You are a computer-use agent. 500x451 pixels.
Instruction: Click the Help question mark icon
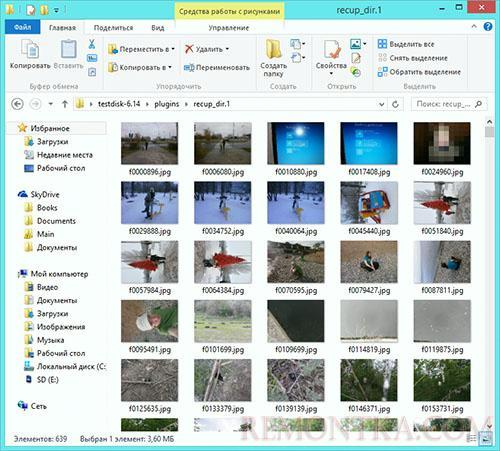pyautogui.click(x=488, y=27)
